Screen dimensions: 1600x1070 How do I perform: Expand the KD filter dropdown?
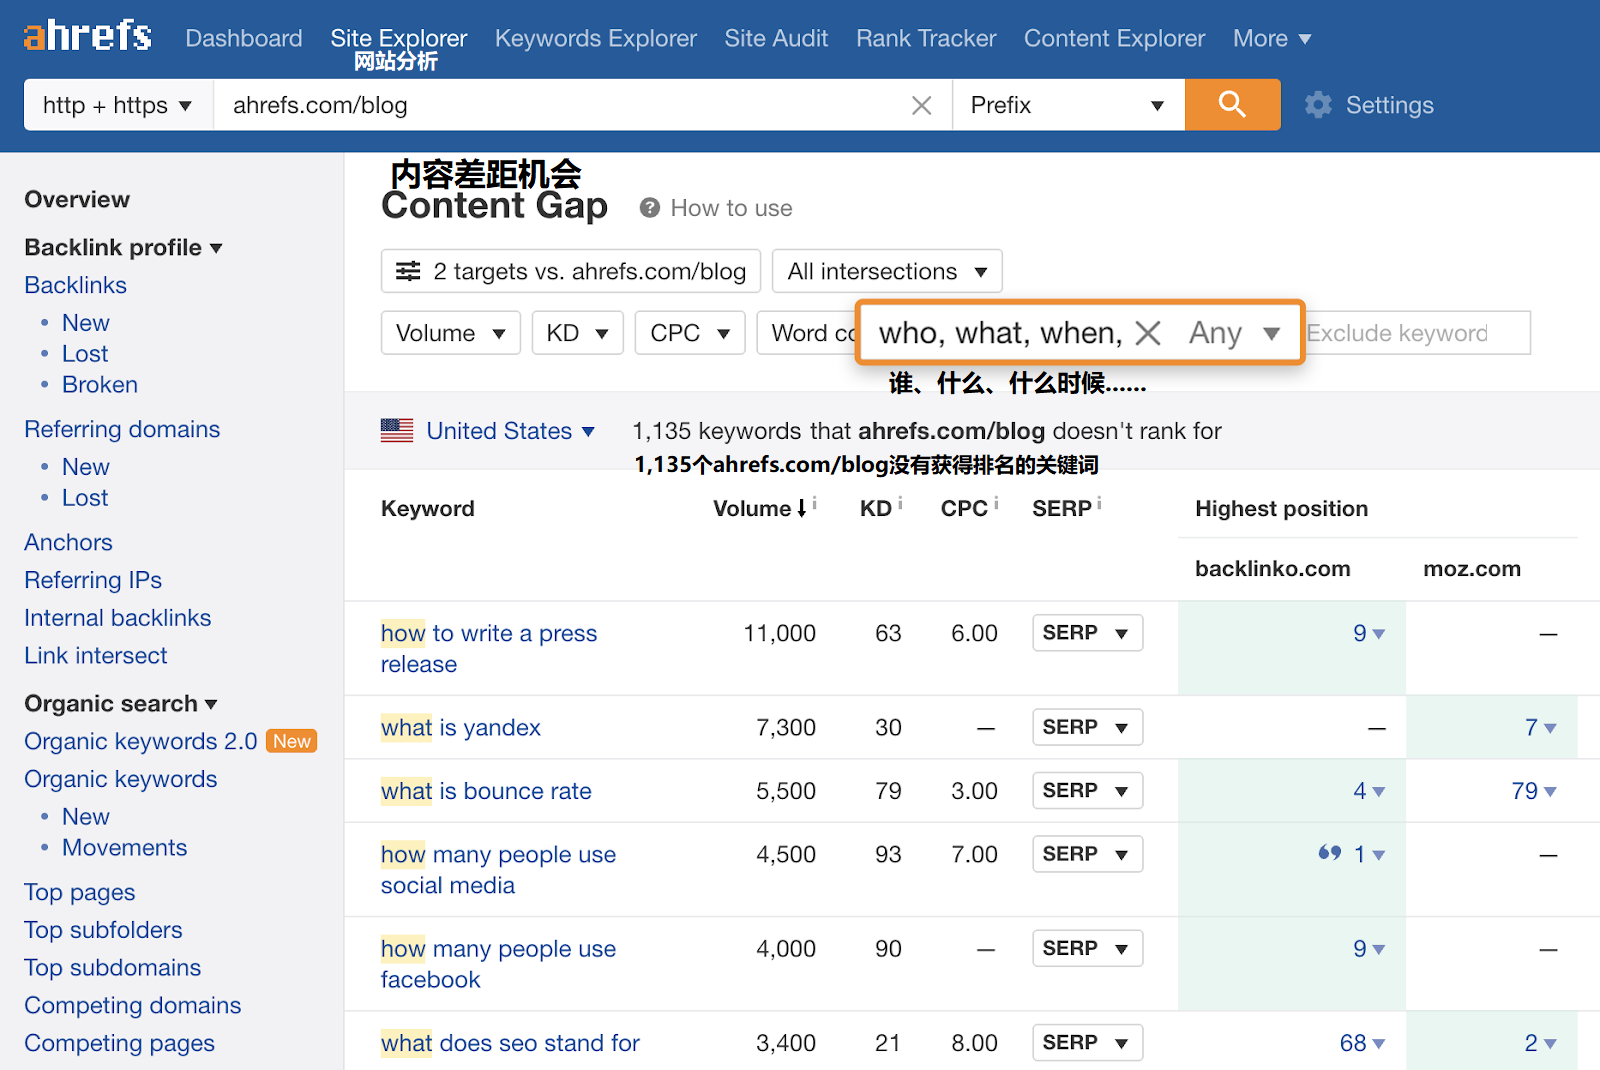pyautogui.click(x=577, y=333)
